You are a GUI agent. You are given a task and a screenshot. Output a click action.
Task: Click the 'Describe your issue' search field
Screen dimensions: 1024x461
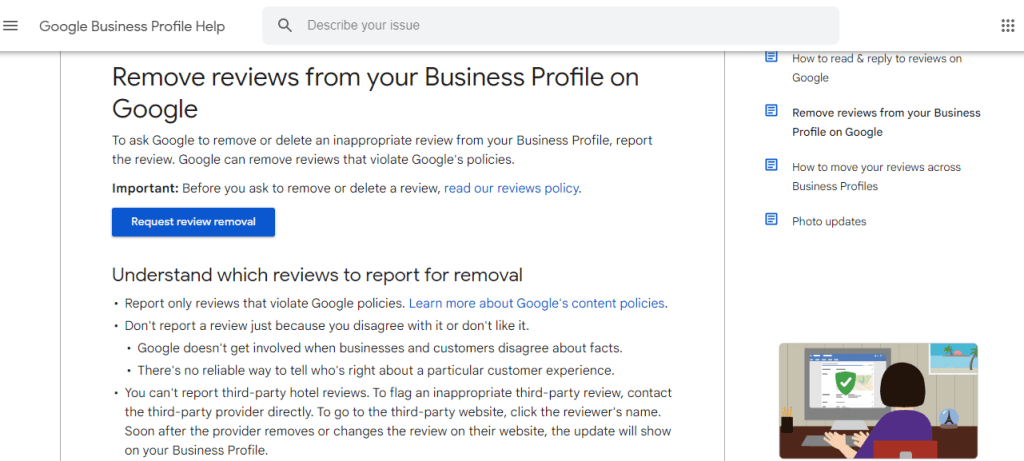click(x=551, y=25)
